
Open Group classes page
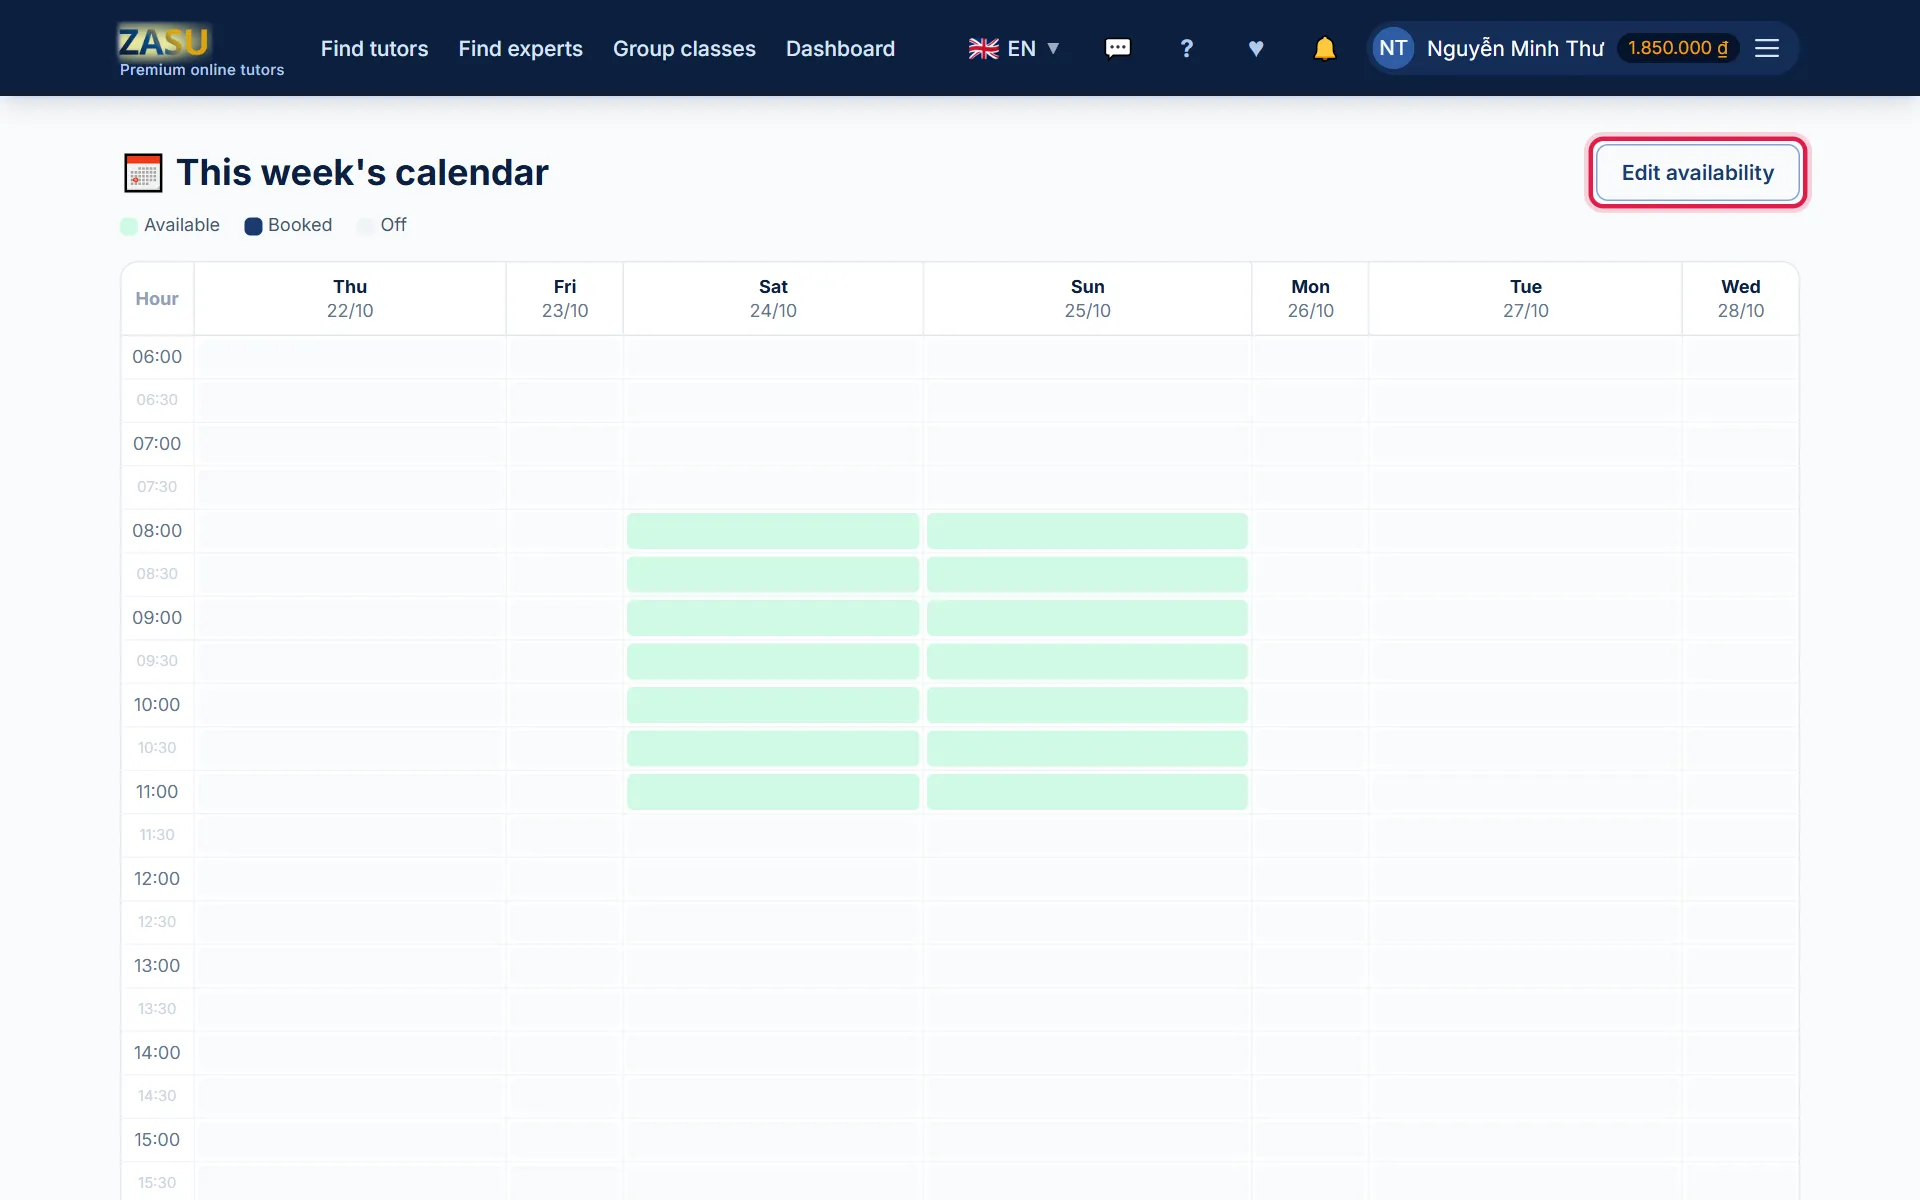coord(684,48)
